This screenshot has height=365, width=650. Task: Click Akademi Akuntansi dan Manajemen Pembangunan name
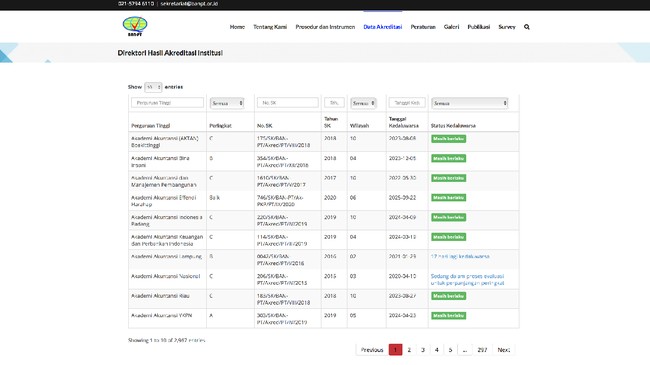click(x=163, y=181)
